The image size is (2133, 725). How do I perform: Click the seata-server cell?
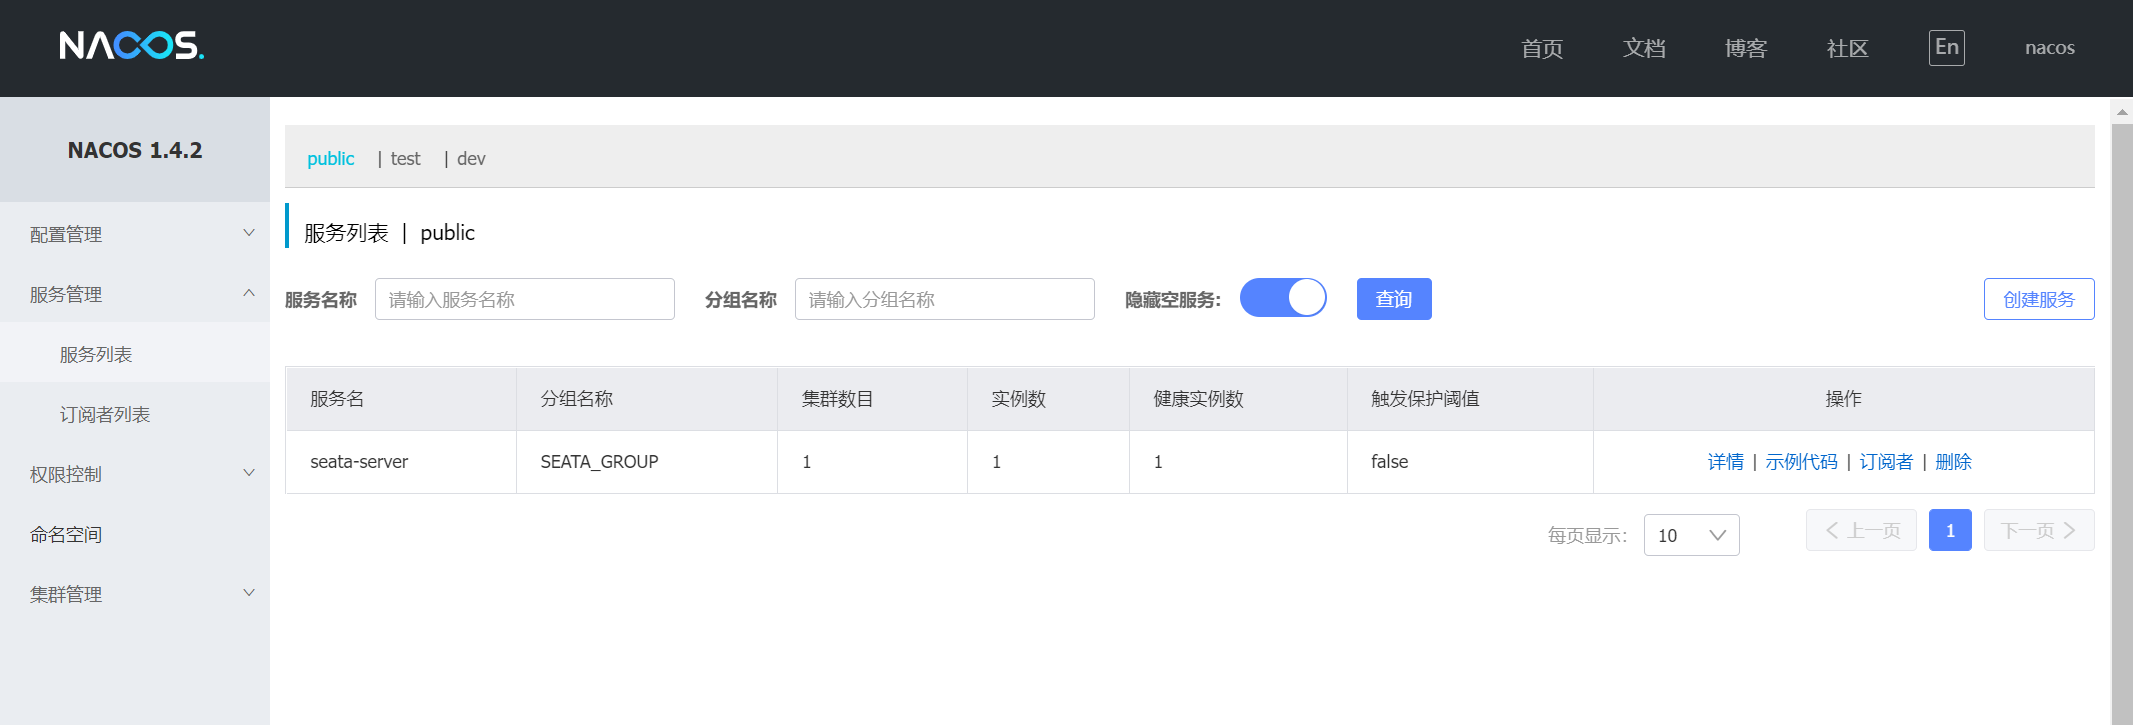[x=401, y=462]
